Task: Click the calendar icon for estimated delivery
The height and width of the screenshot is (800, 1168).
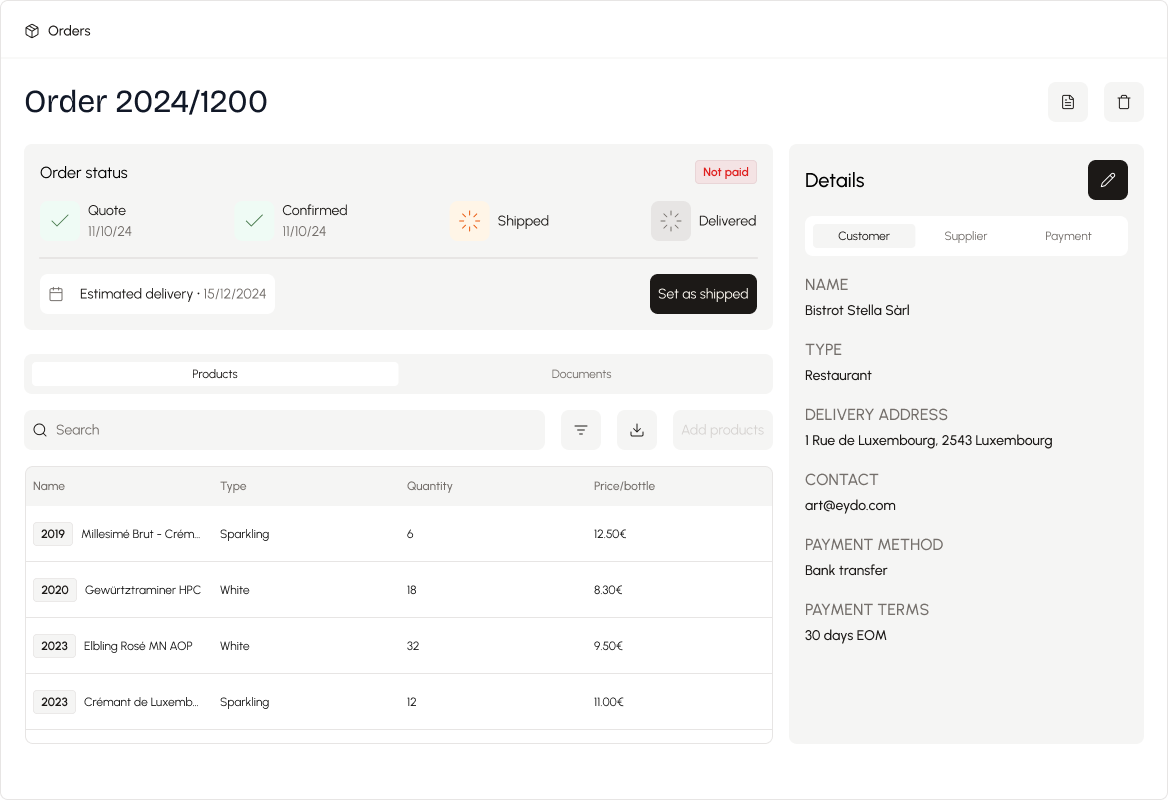Action: coord(56,294)
